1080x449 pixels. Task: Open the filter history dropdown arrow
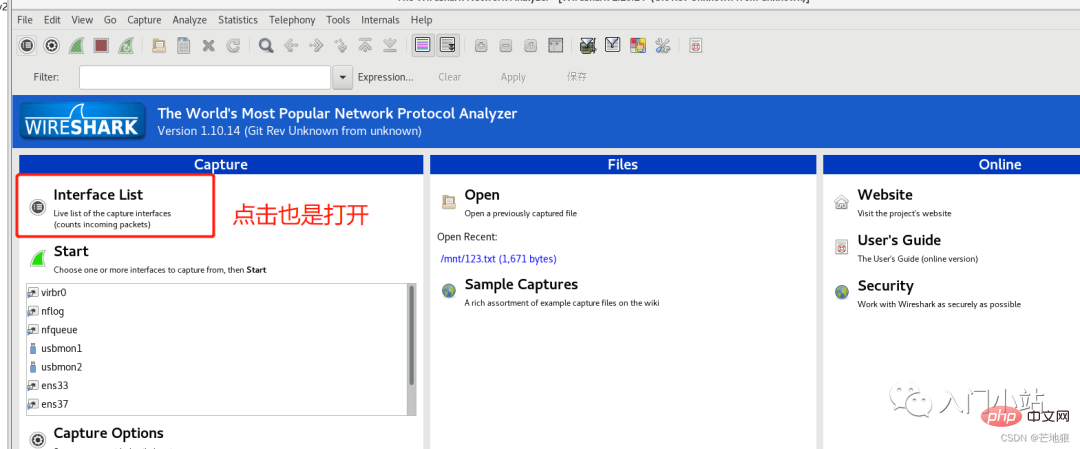tap(342, 77)
